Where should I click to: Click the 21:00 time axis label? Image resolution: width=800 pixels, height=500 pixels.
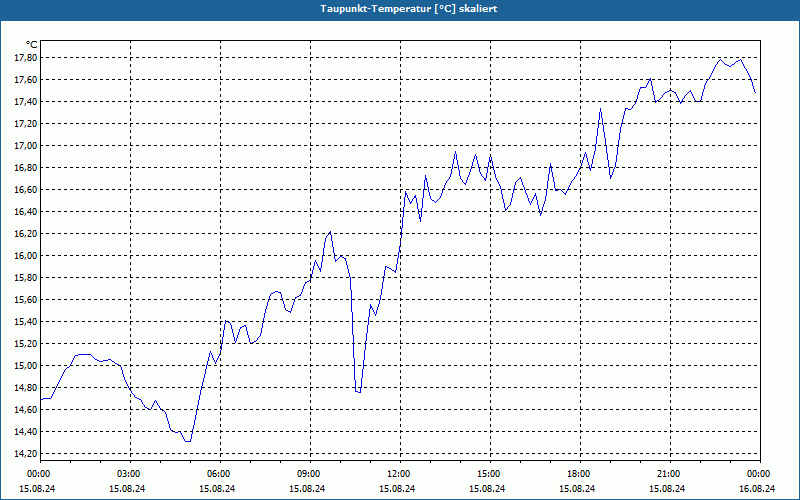coord(668,474)
